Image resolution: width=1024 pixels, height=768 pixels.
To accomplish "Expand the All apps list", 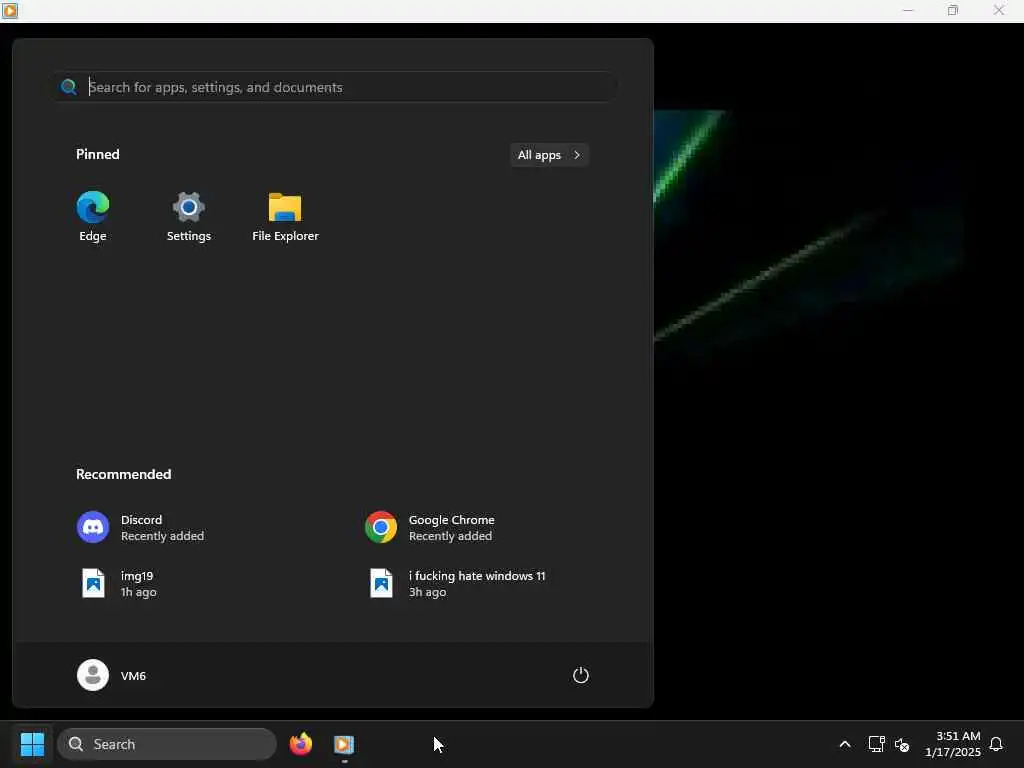I will click(549, 155).
